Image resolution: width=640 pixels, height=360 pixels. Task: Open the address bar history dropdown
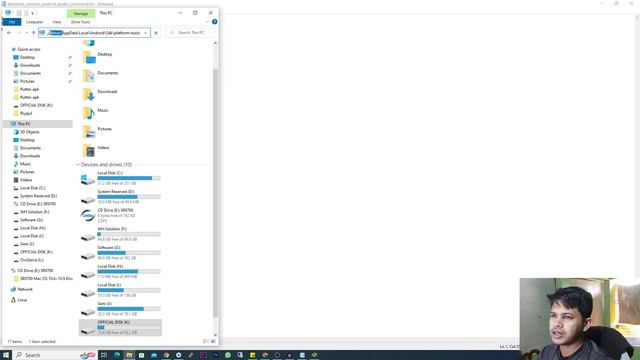tap(146, 33)
